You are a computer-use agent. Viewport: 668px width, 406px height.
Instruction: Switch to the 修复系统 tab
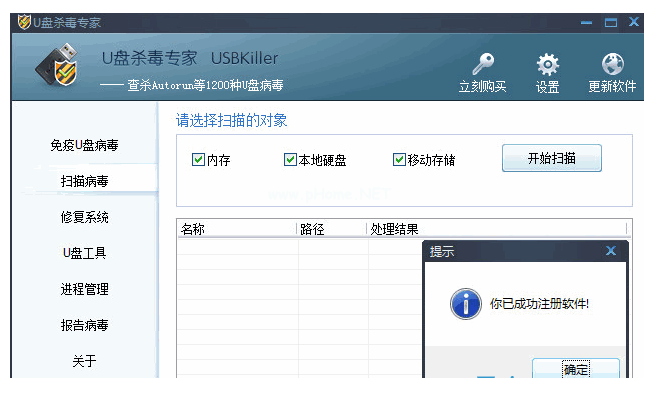click(x=84, y=217)
